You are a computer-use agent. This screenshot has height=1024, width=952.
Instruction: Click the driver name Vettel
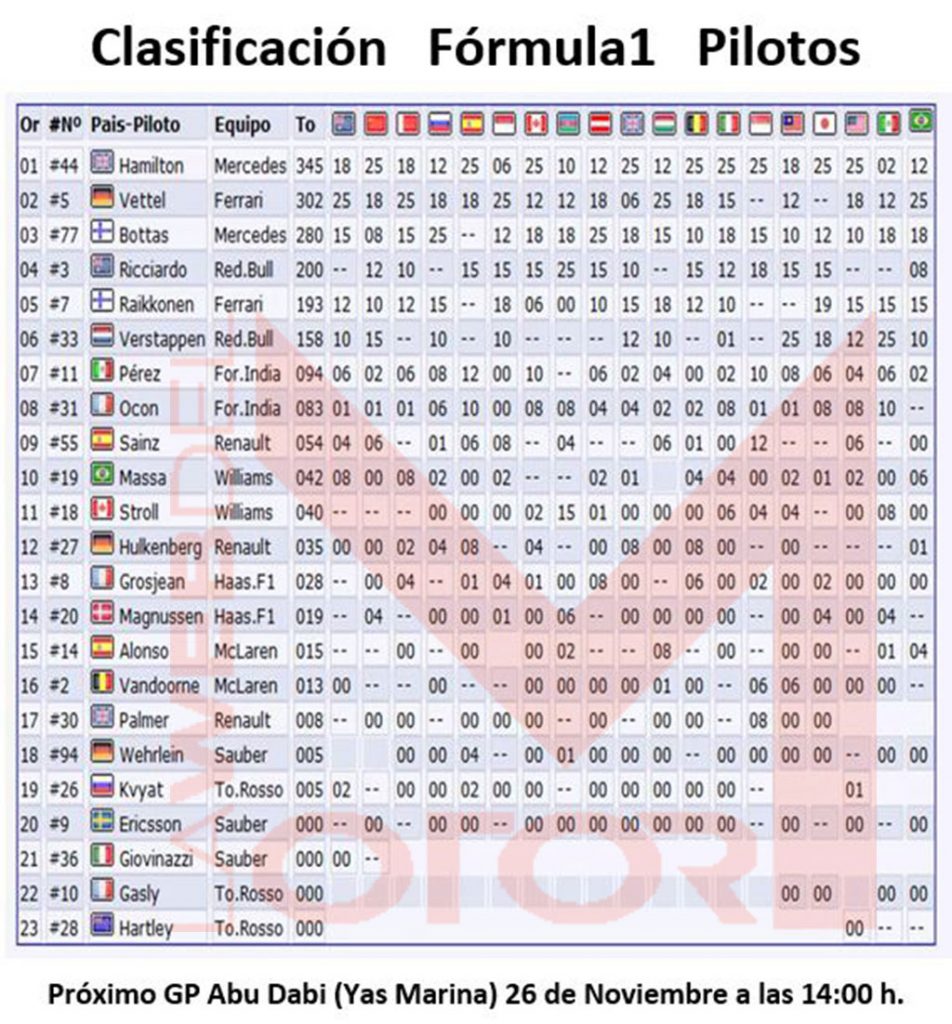click(x=142, y=200)
